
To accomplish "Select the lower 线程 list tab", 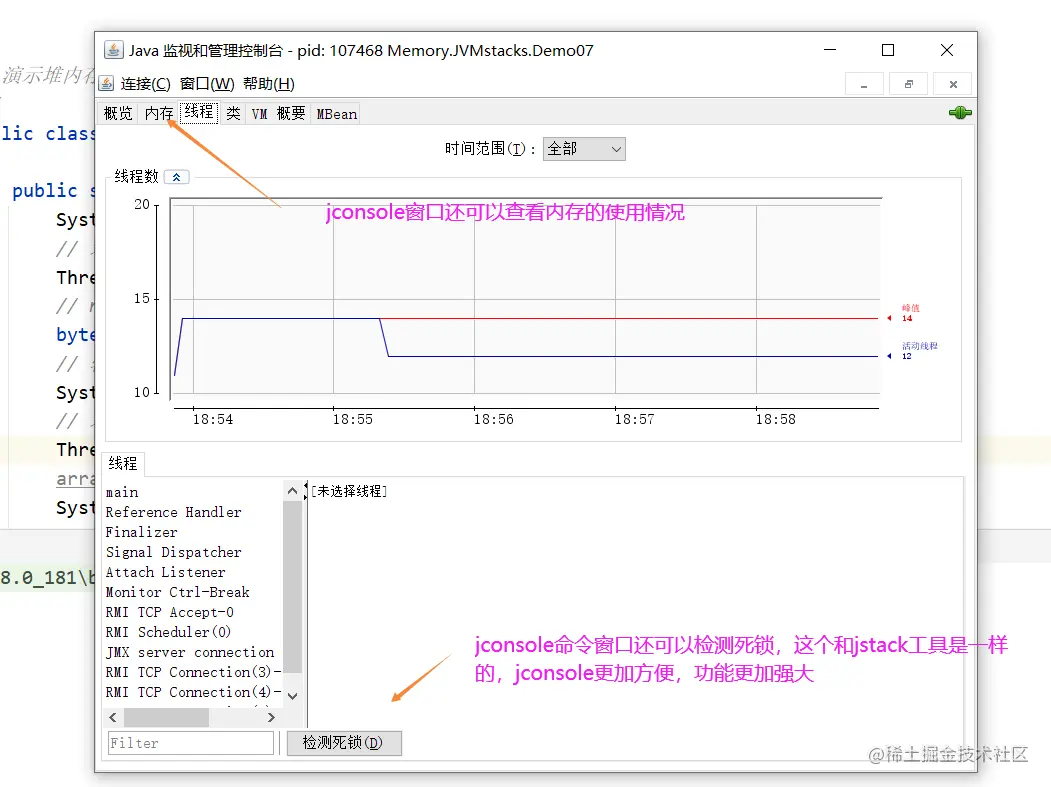I will click(x=123, y=463).
